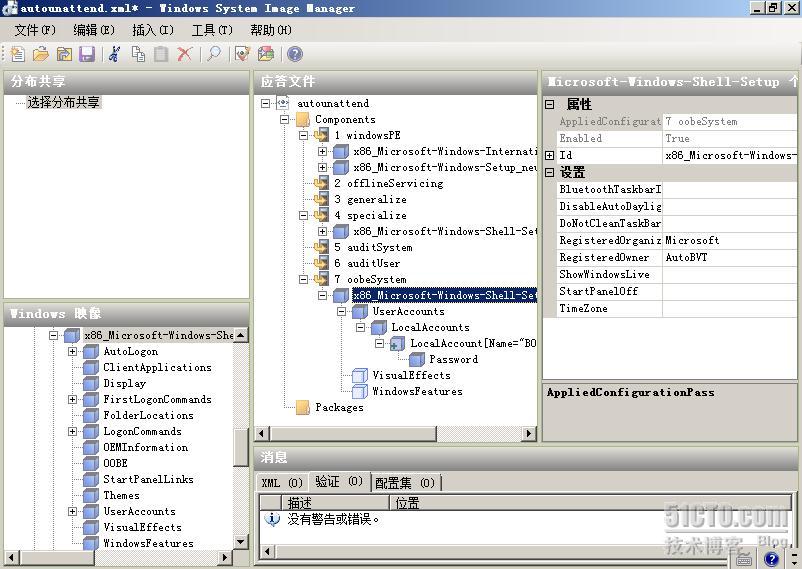Collapse the LocalAccounts node

click(361, 327)
